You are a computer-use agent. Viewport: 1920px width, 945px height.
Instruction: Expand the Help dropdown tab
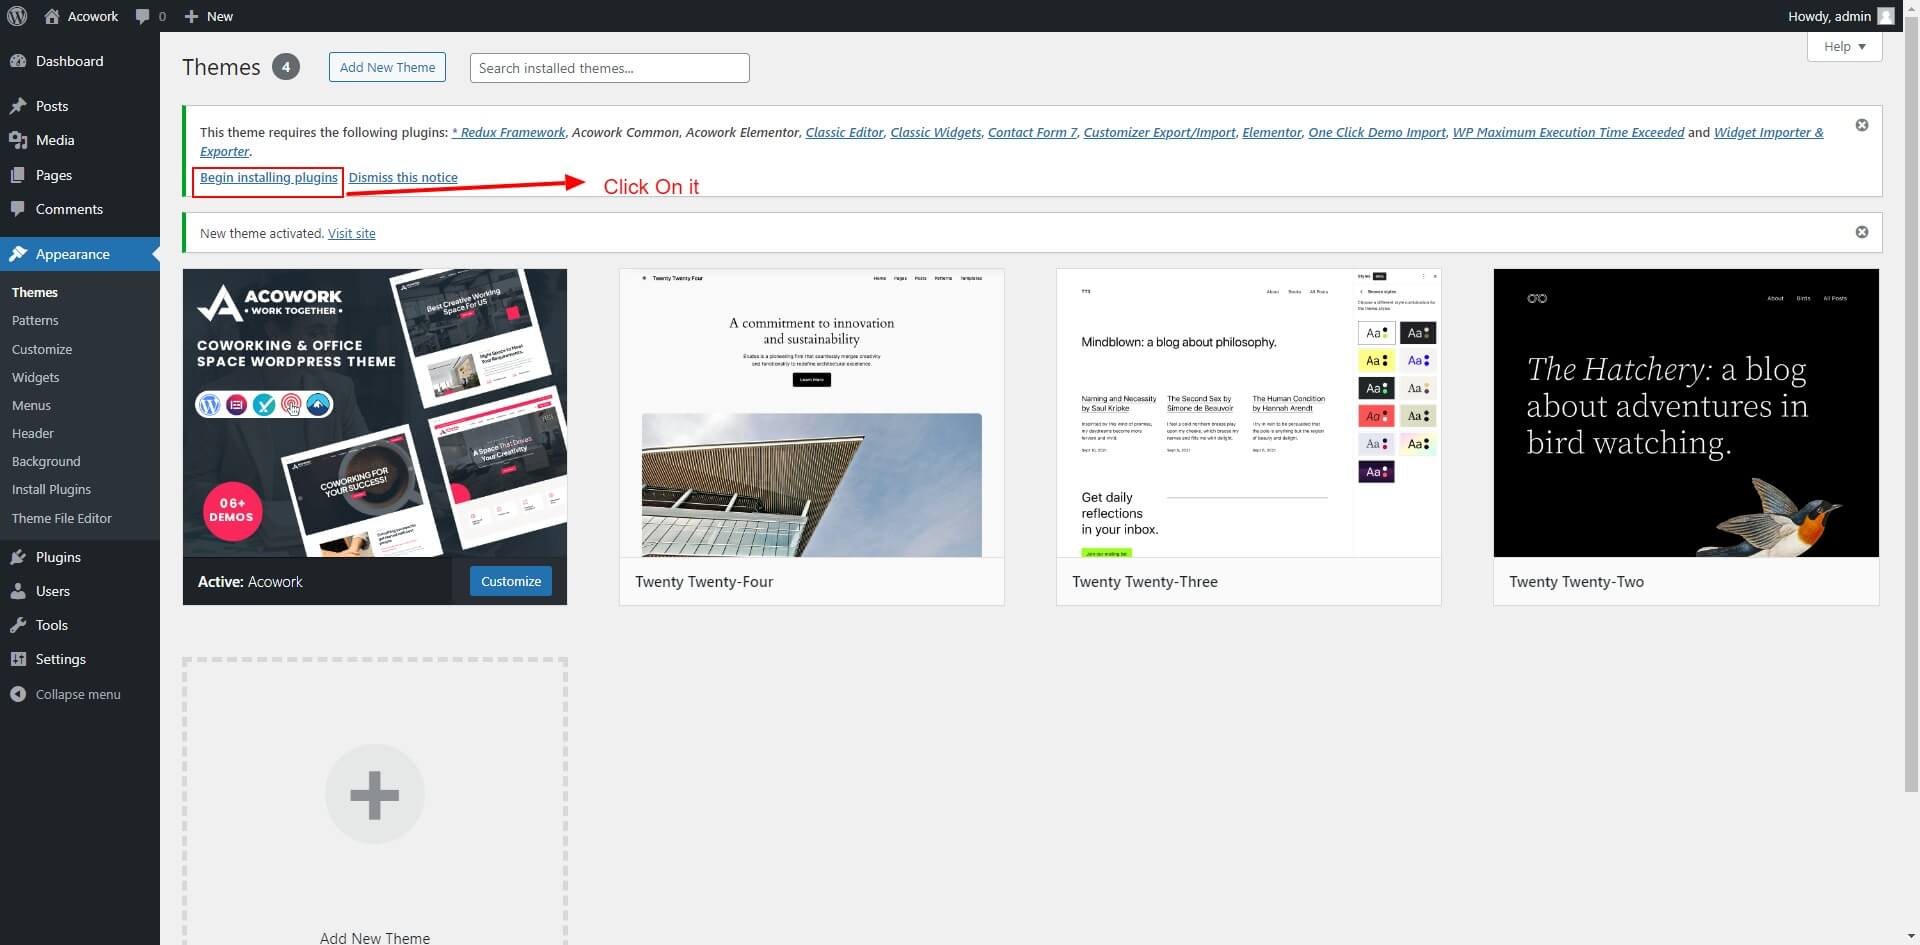(1845, 46)
